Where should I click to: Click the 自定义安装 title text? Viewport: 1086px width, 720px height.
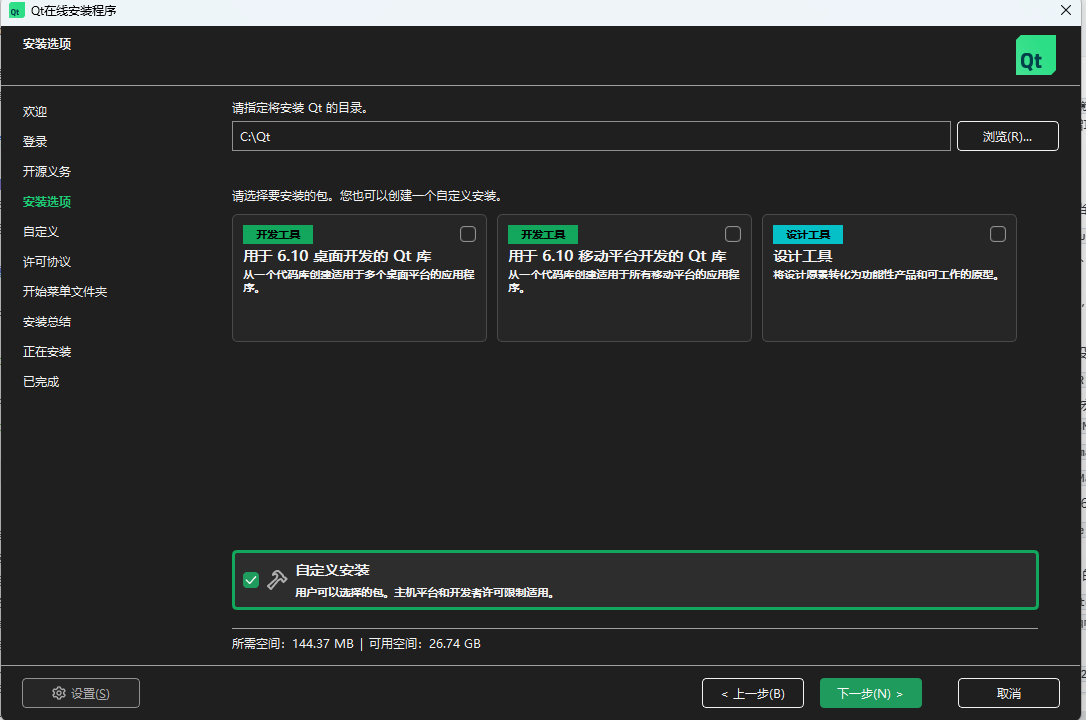click(332, 570)
